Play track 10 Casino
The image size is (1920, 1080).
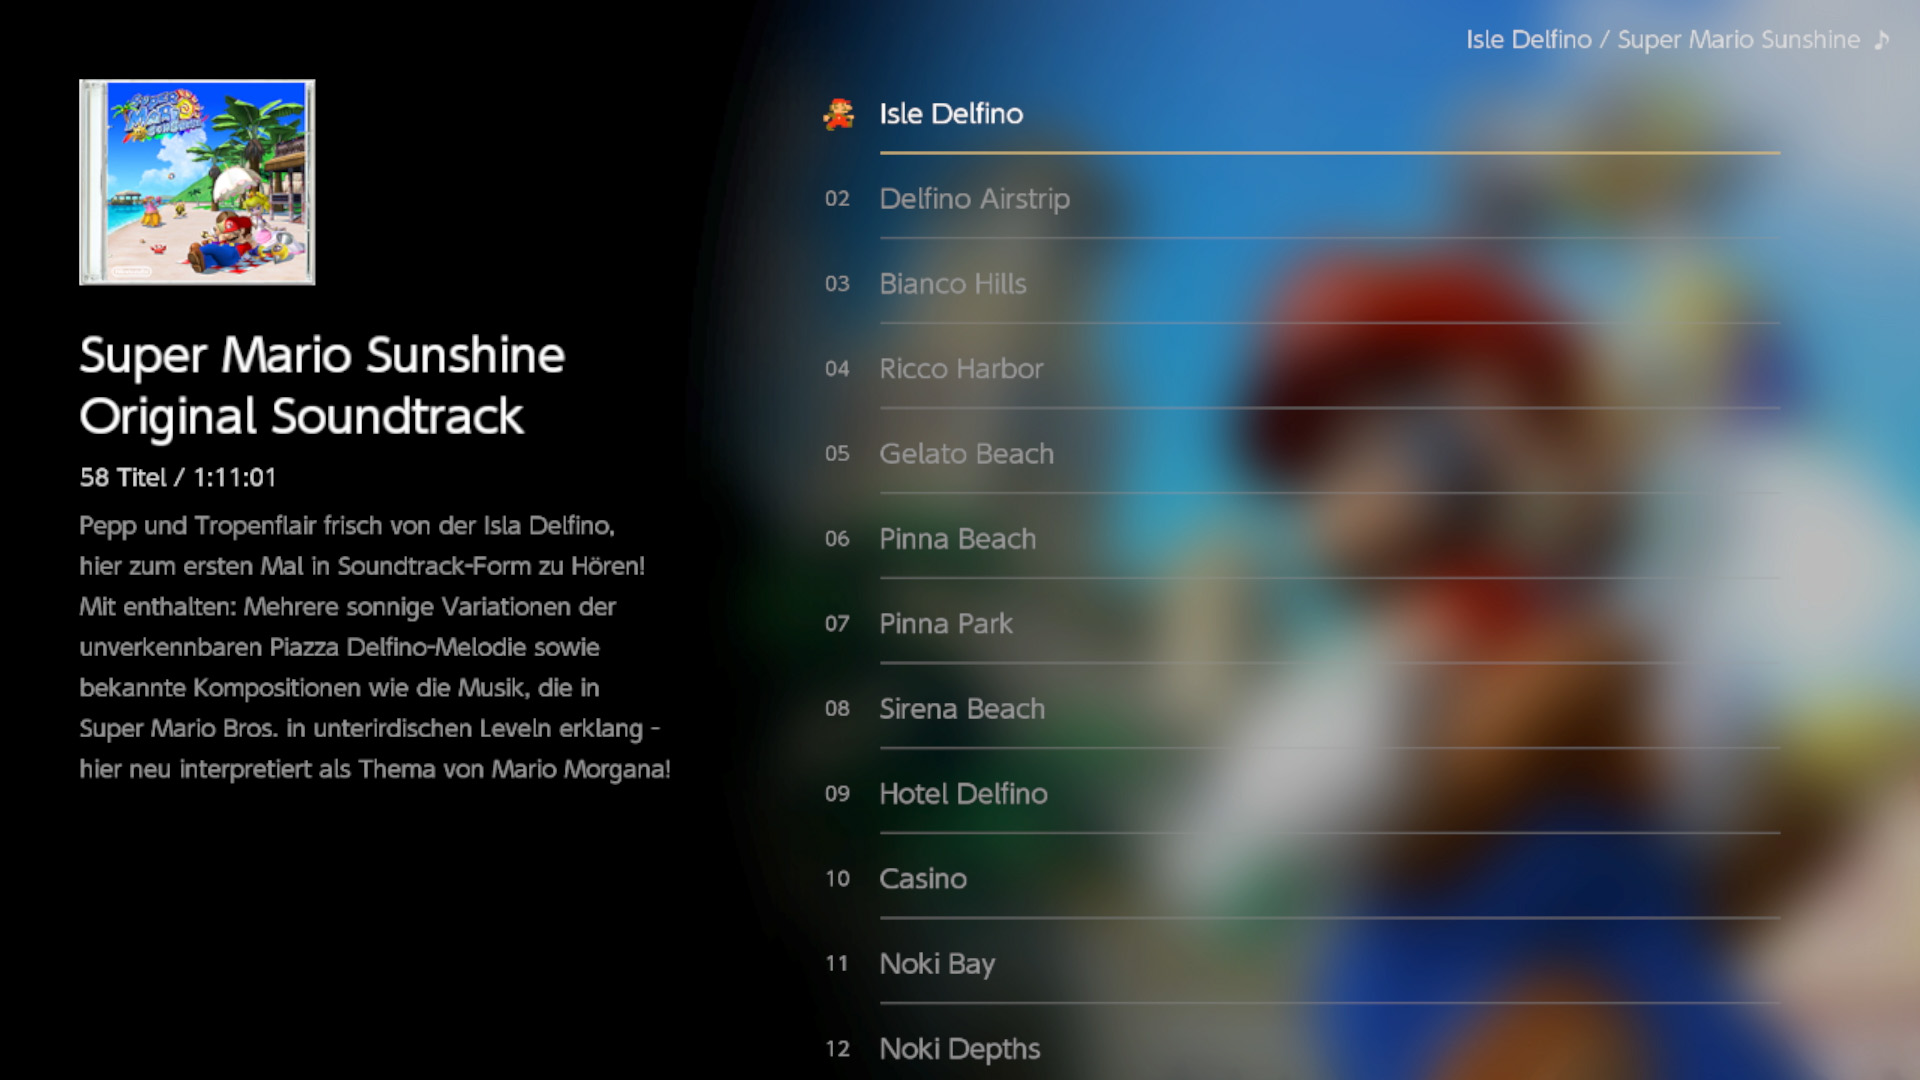(922, 879)
